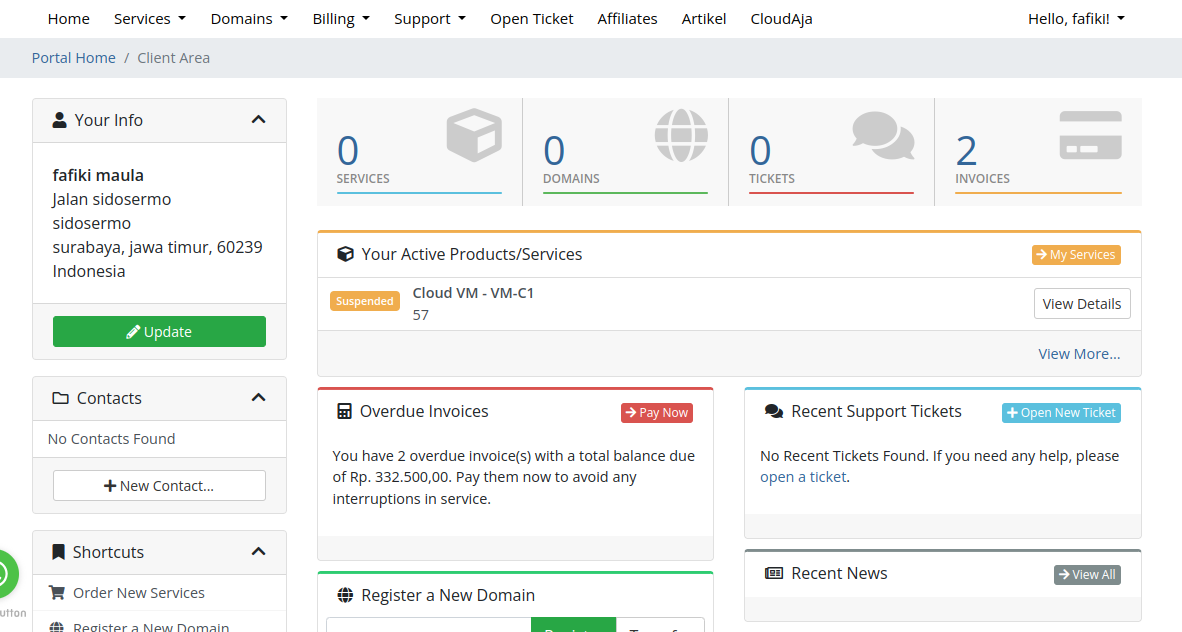1182x632 pixels.
Task: Click the Cloud VM - VM-C1 service name
Action: point(473,293)
